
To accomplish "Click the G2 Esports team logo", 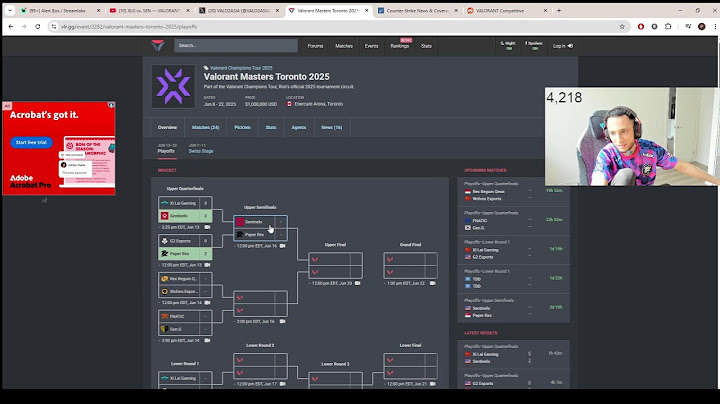I will [x=164, y=241].
